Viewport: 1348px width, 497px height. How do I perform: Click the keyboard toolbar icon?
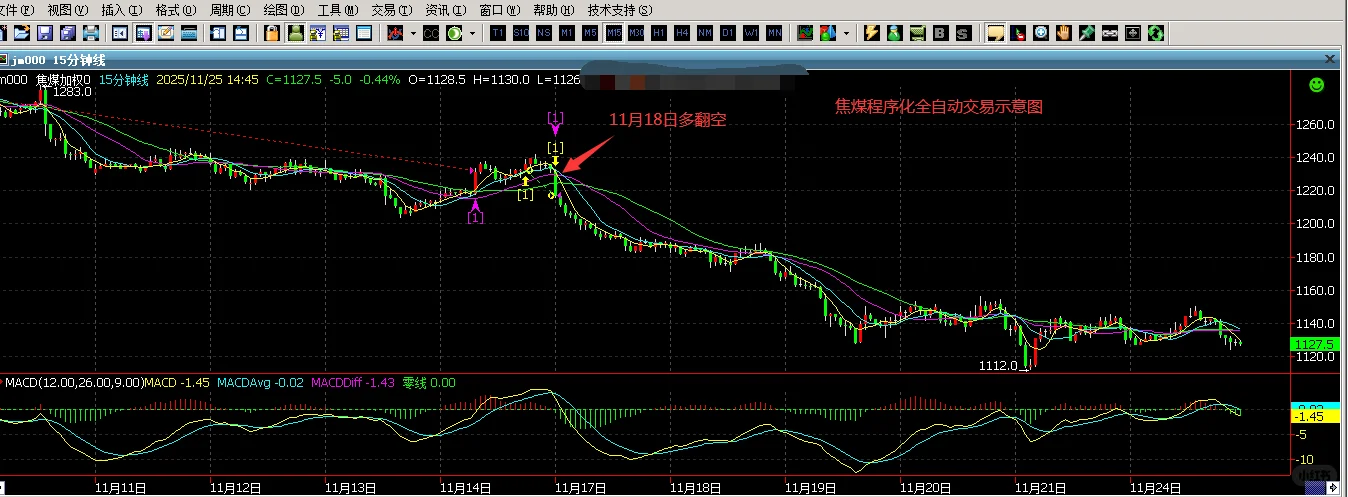[x=189, y=33]
